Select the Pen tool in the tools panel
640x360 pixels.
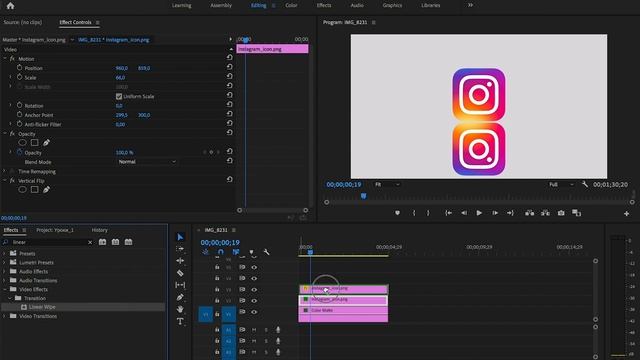point(180,297)
